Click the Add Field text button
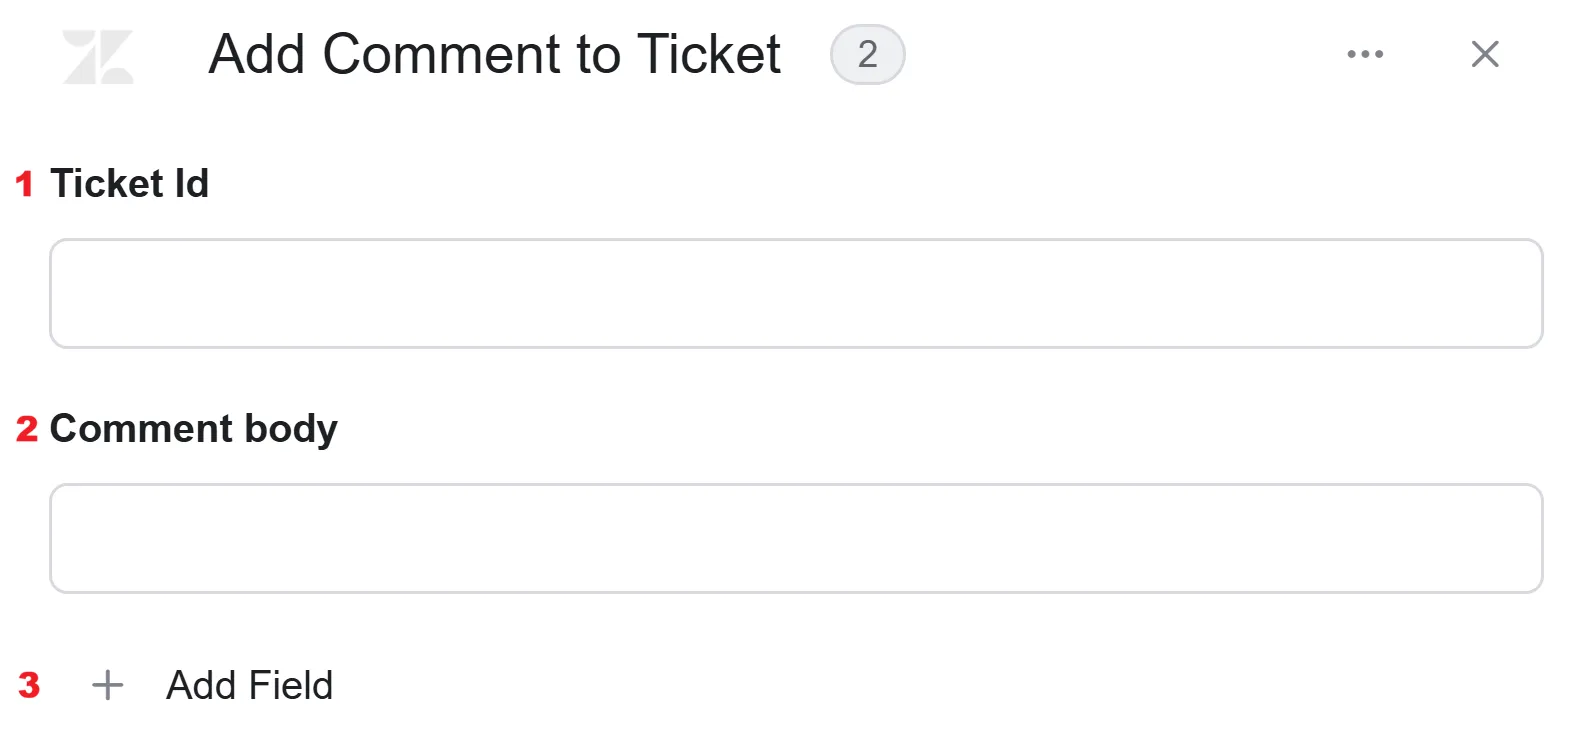 pos(249,685)
